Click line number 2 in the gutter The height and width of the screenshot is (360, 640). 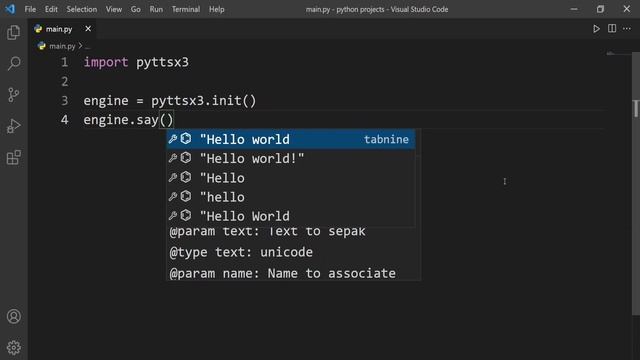(64, 81)
